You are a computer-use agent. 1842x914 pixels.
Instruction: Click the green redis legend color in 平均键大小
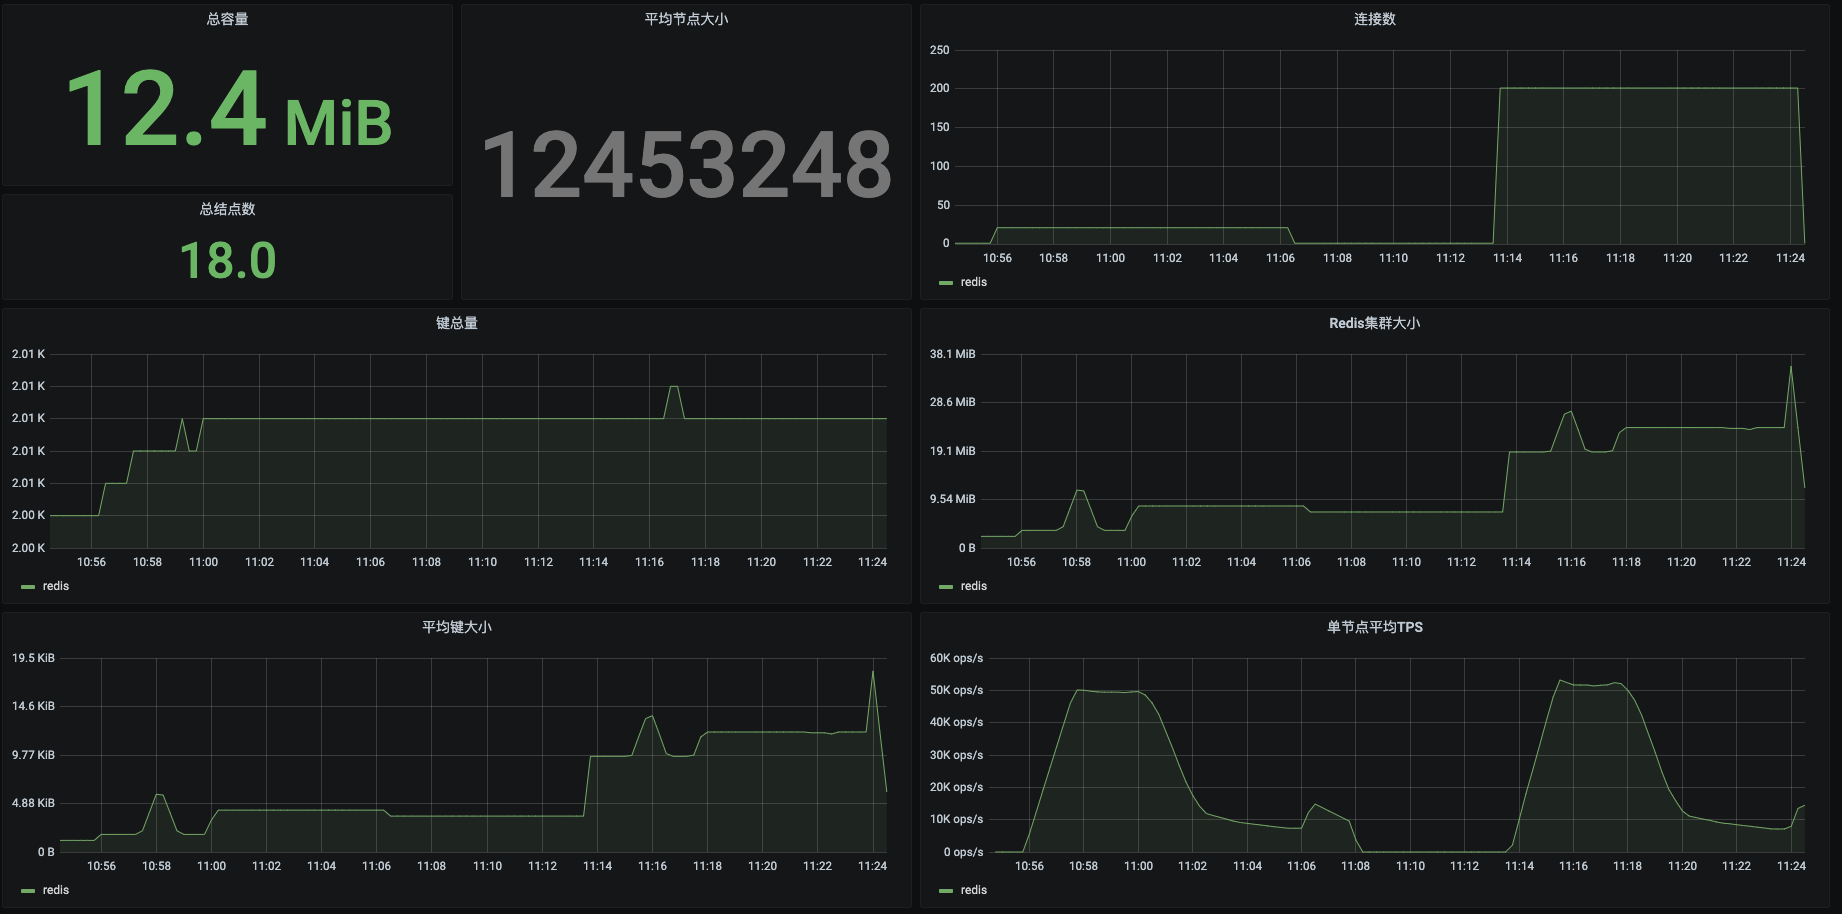pos(28,891)
